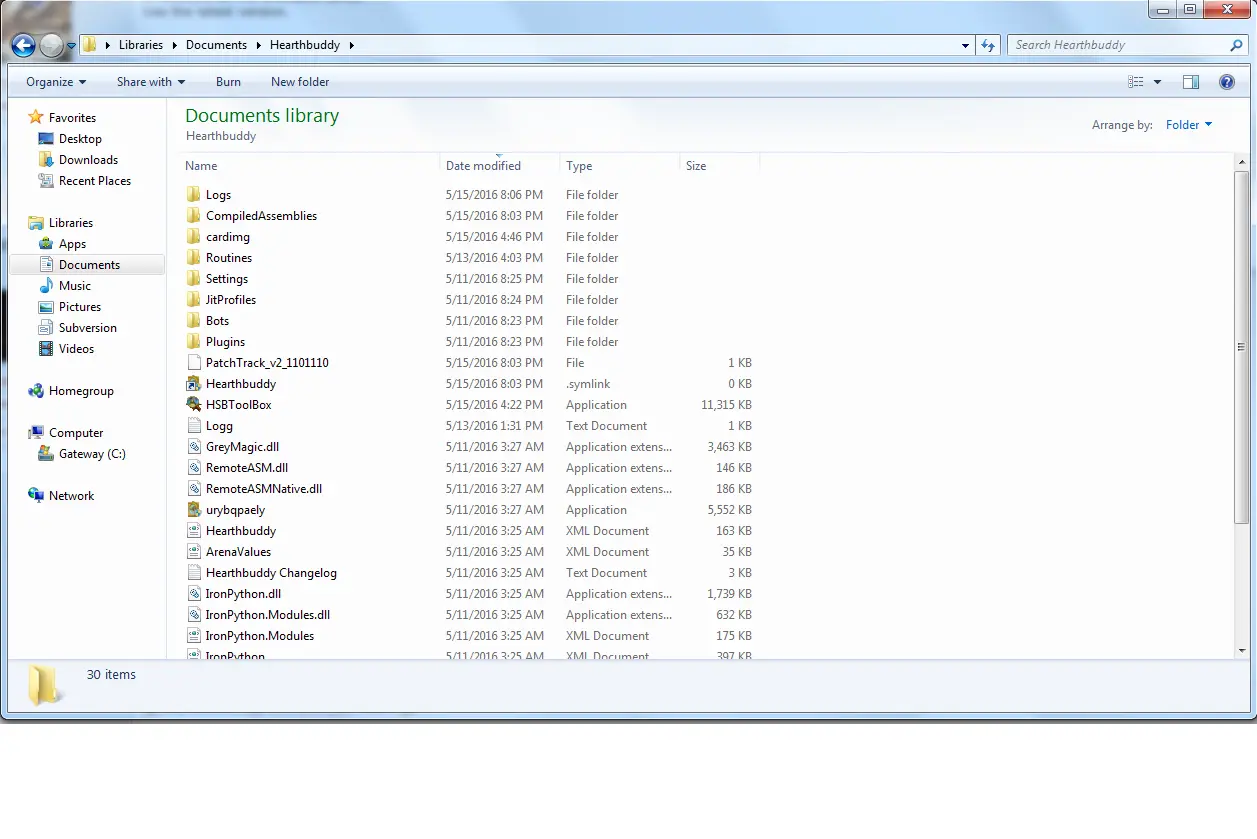Click the Settings folder icon
Screen dimensions: 1257x839
tap(194, 278)
